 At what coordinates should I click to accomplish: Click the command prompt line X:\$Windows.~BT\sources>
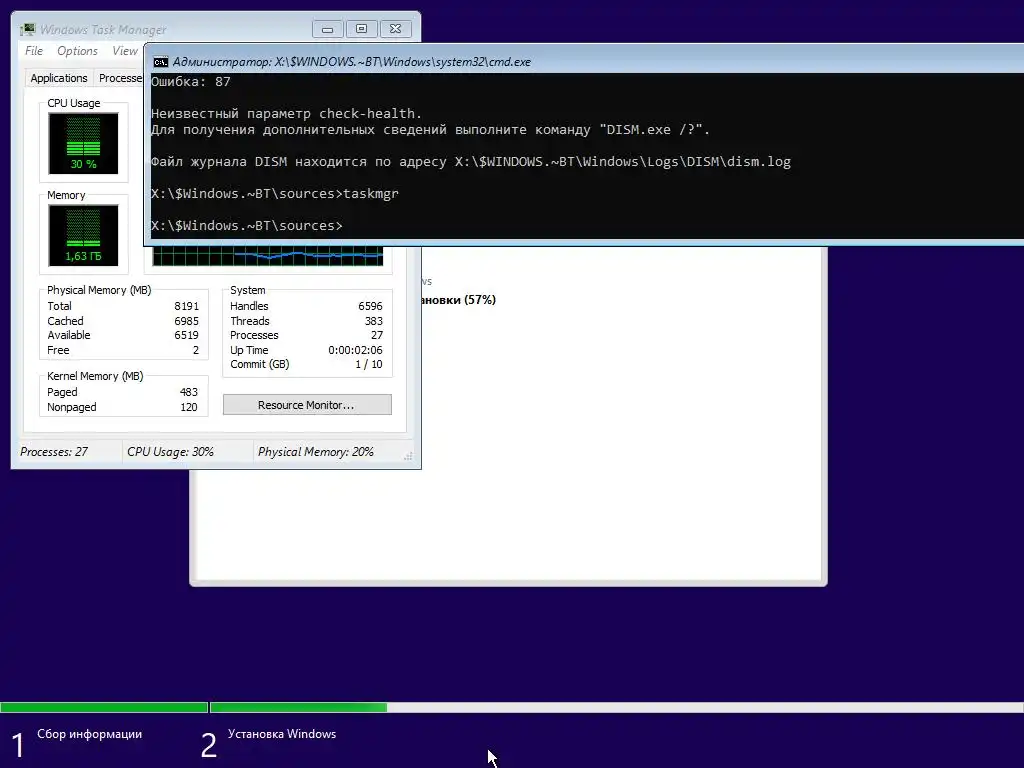(247, 226)
